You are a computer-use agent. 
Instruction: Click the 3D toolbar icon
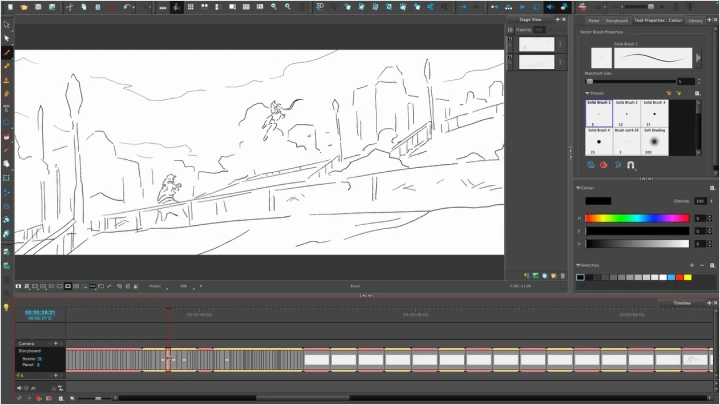coord(320,7)
